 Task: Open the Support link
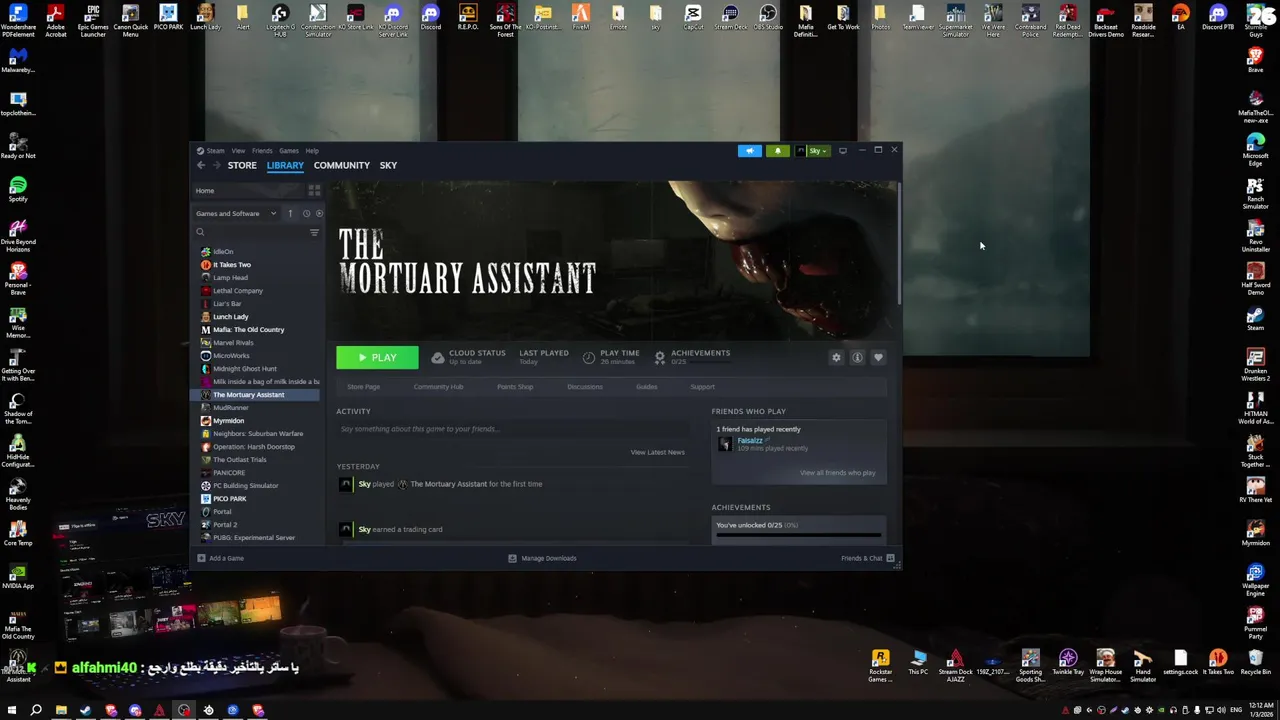[702, 387]
